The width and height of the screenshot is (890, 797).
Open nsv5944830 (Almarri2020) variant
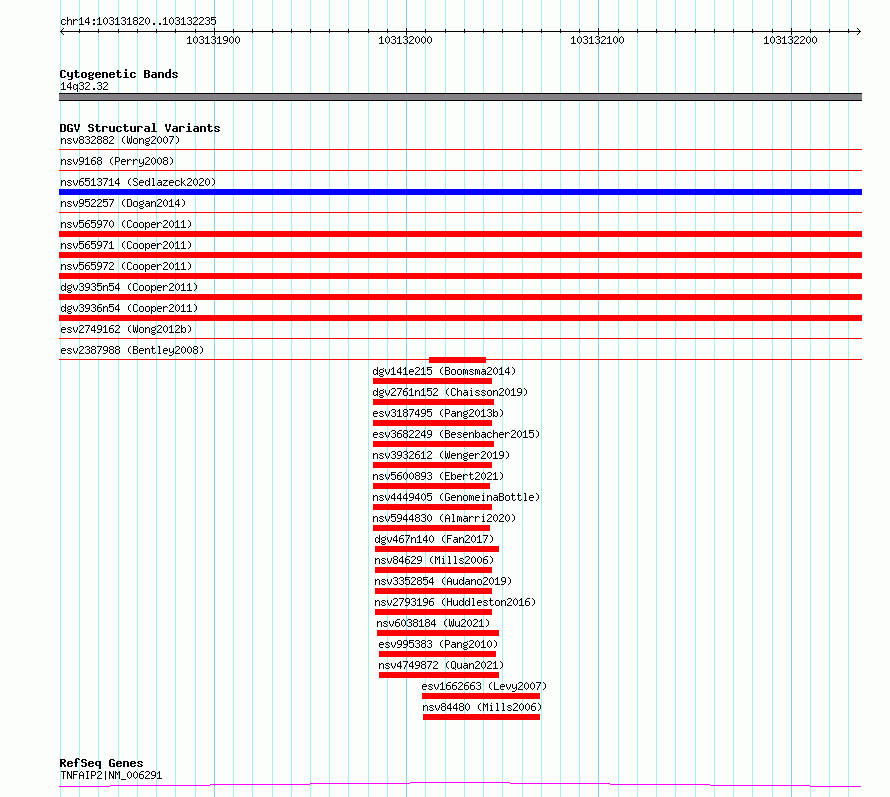pos(444,518)
